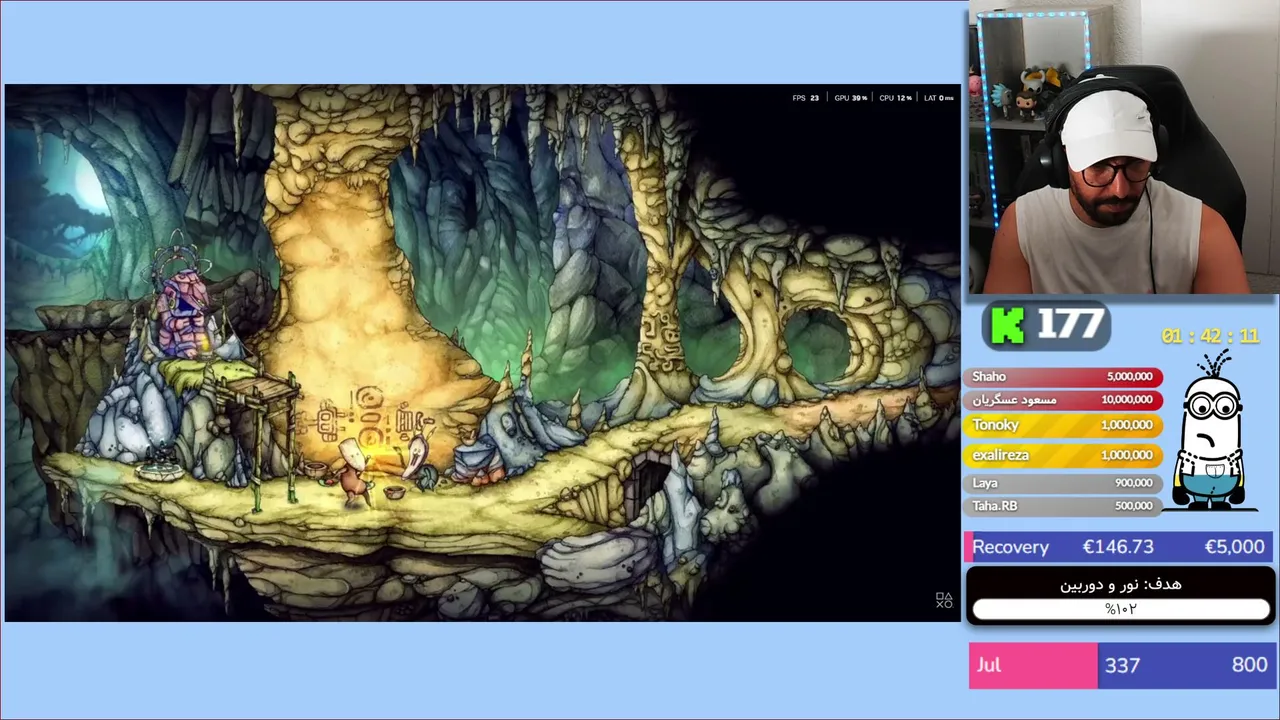Click the green Kick logo icon
The image size is (1280, 720).
pos(1008,325)
